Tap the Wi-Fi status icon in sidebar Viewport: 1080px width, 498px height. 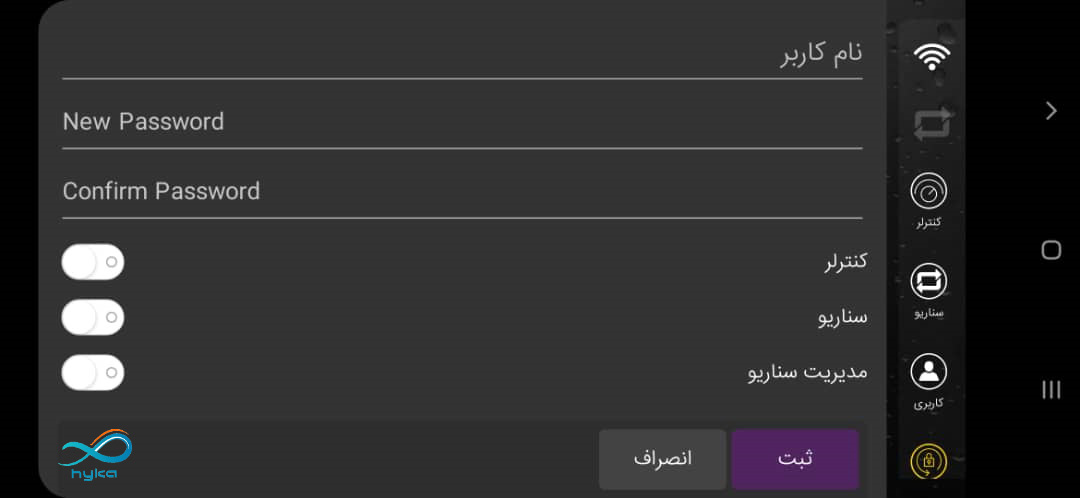tap(931, 57)
